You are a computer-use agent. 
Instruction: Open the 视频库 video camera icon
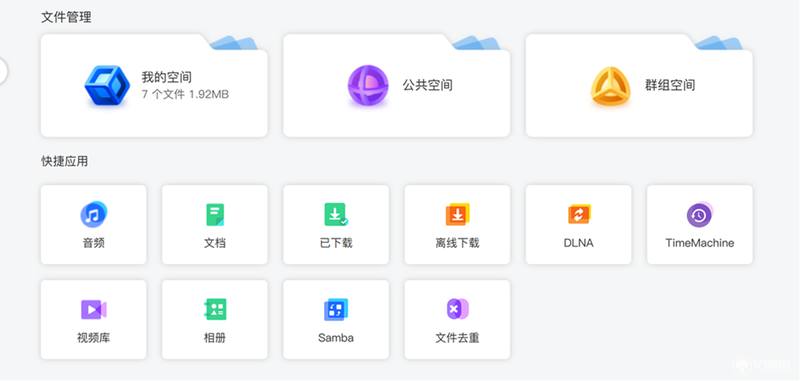93,310
